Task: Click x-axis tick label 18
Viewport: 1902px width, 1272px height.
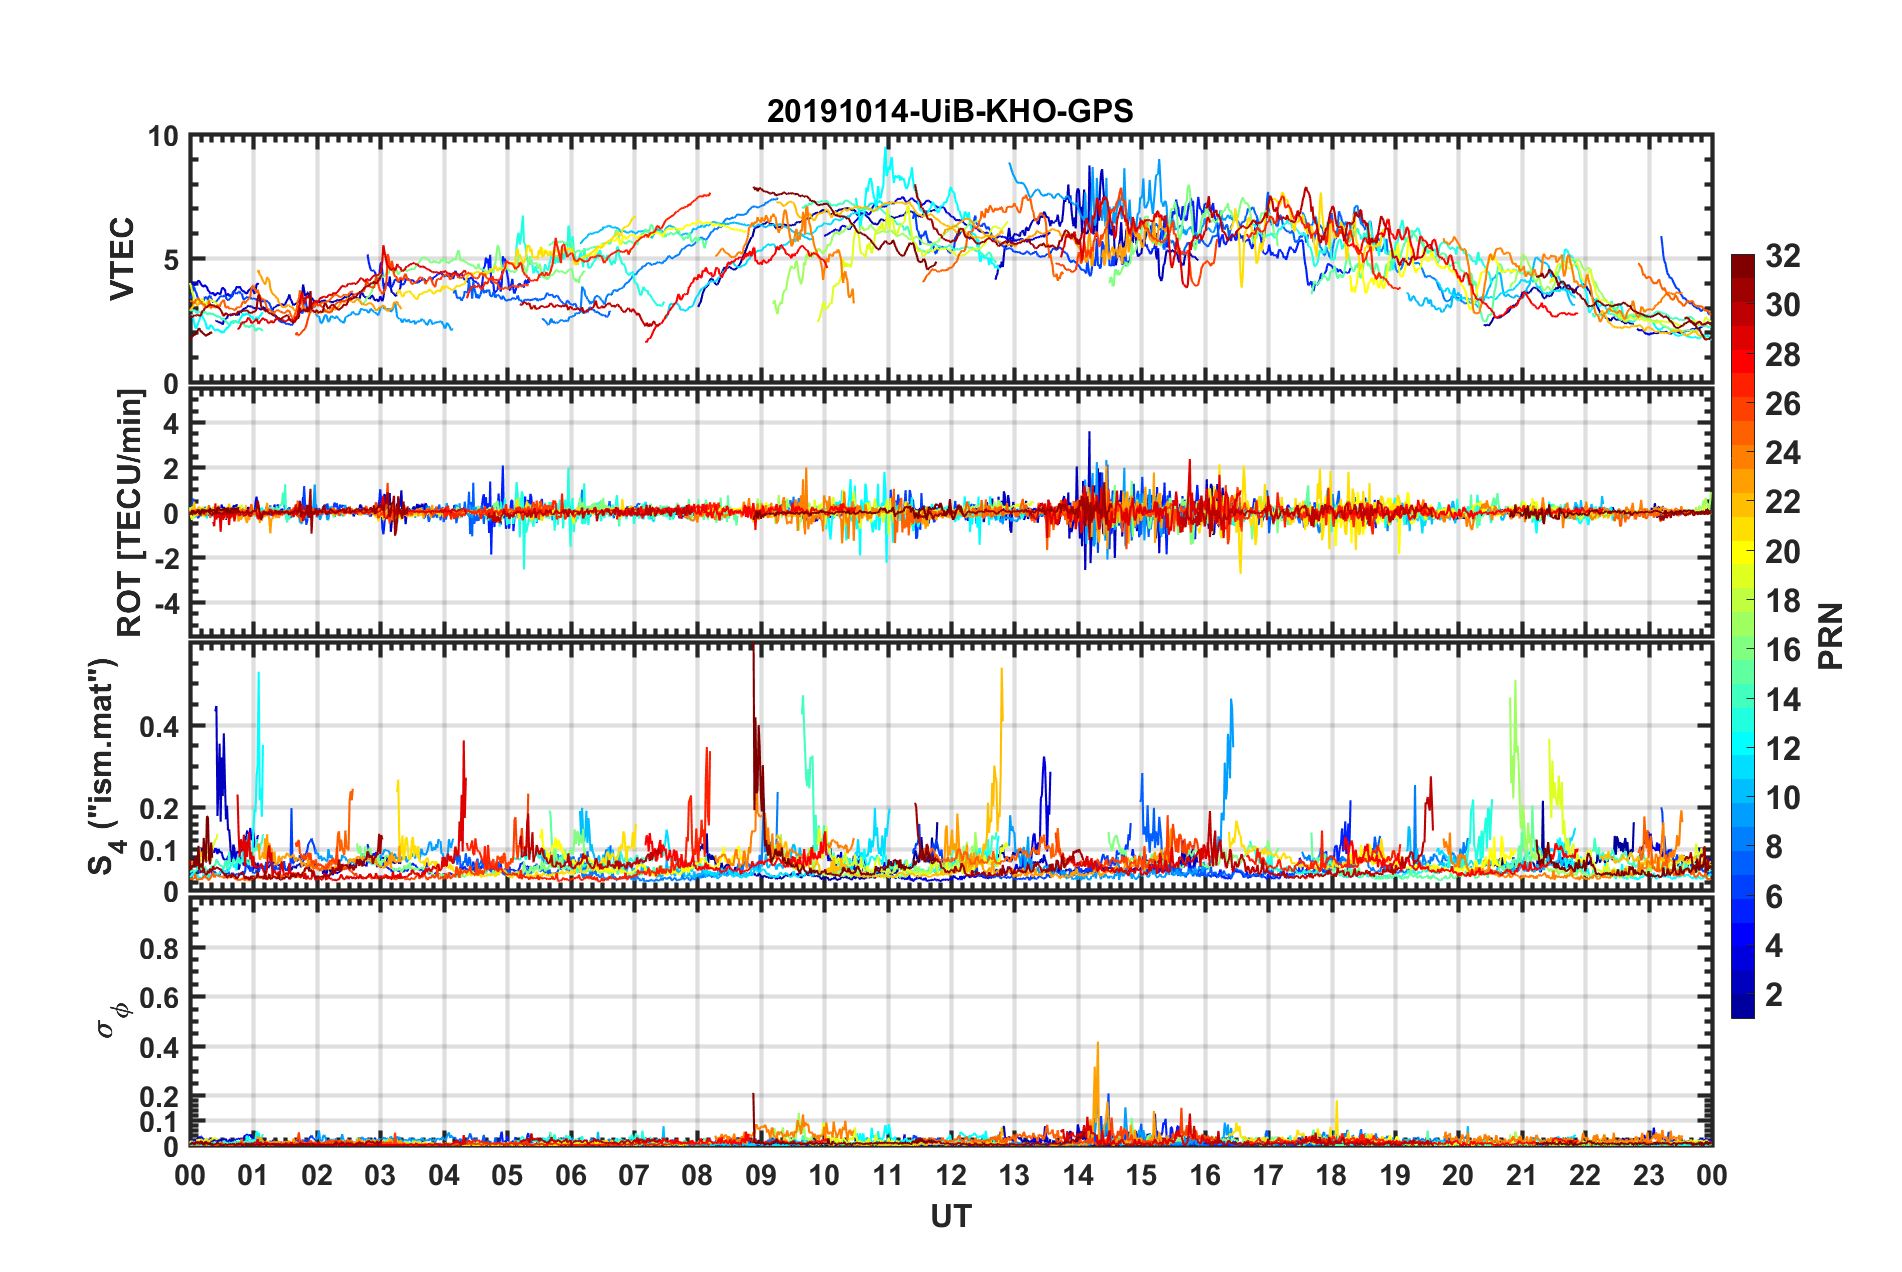Action: click(1331, 1175)
